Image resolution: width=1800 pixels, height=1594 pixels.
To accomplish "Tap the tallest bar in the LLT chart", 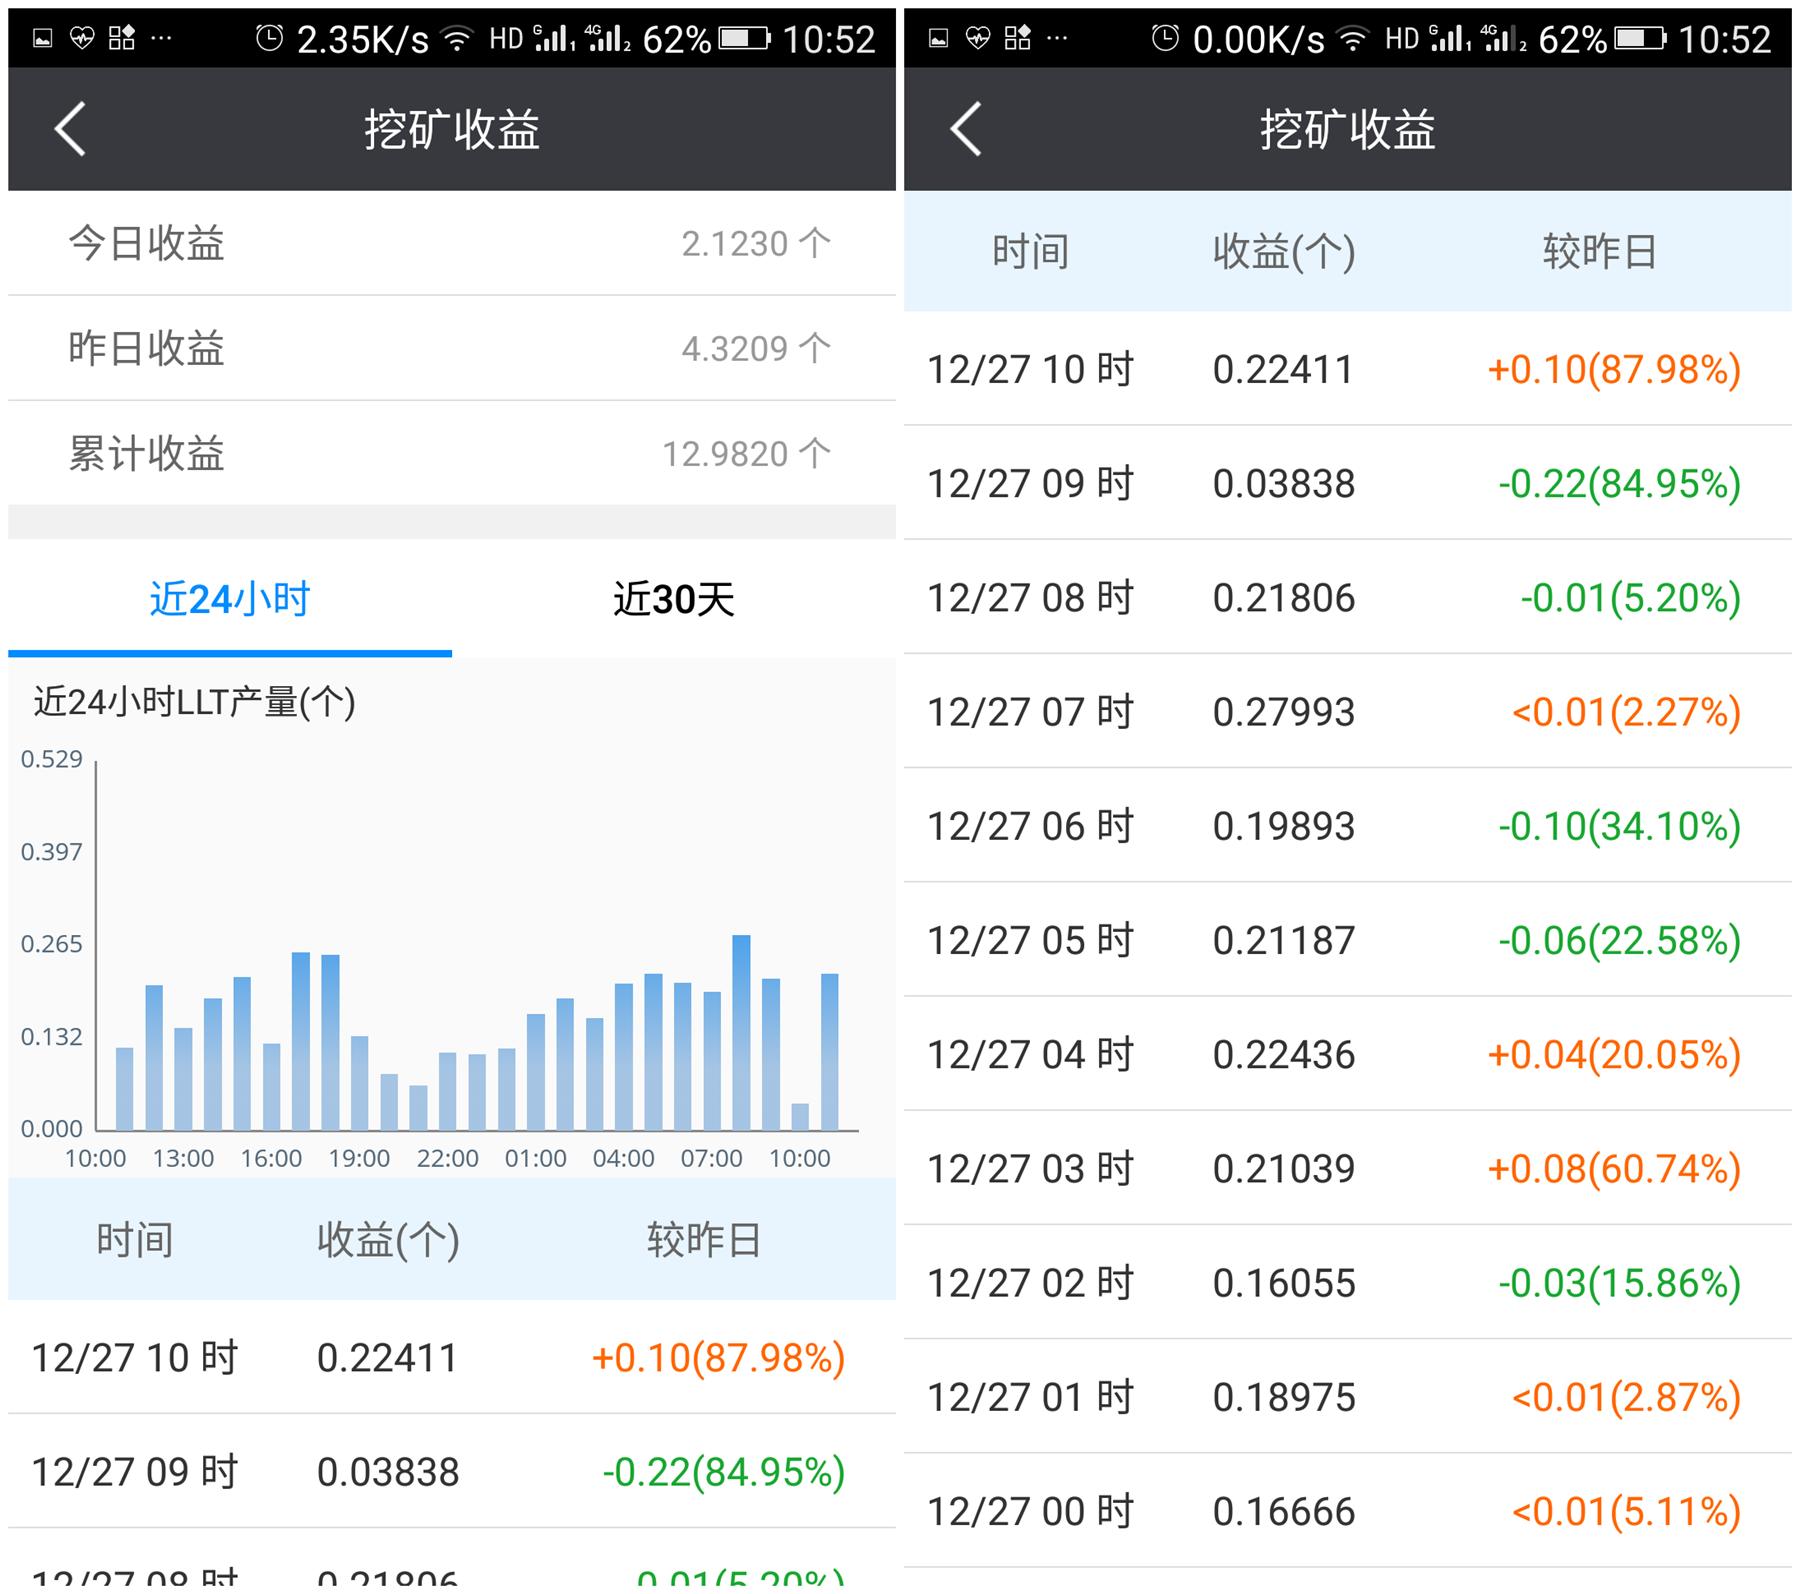I will [x=741, y=1032].
